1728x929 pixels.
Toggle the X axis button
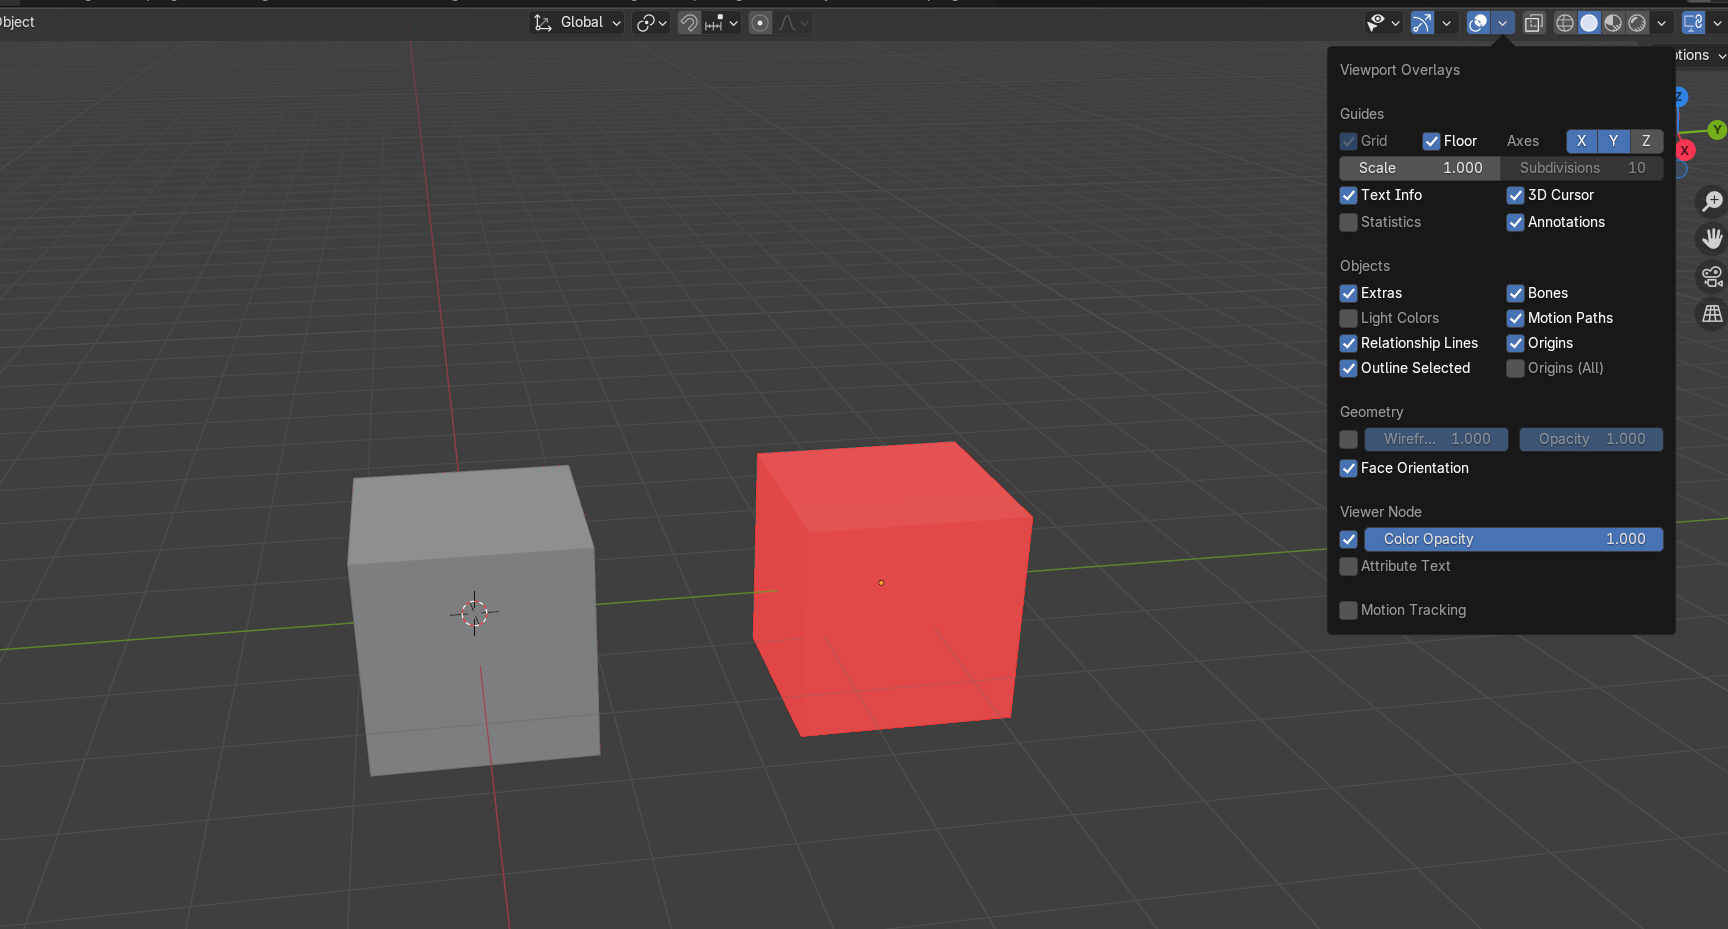click(1581, 141)
